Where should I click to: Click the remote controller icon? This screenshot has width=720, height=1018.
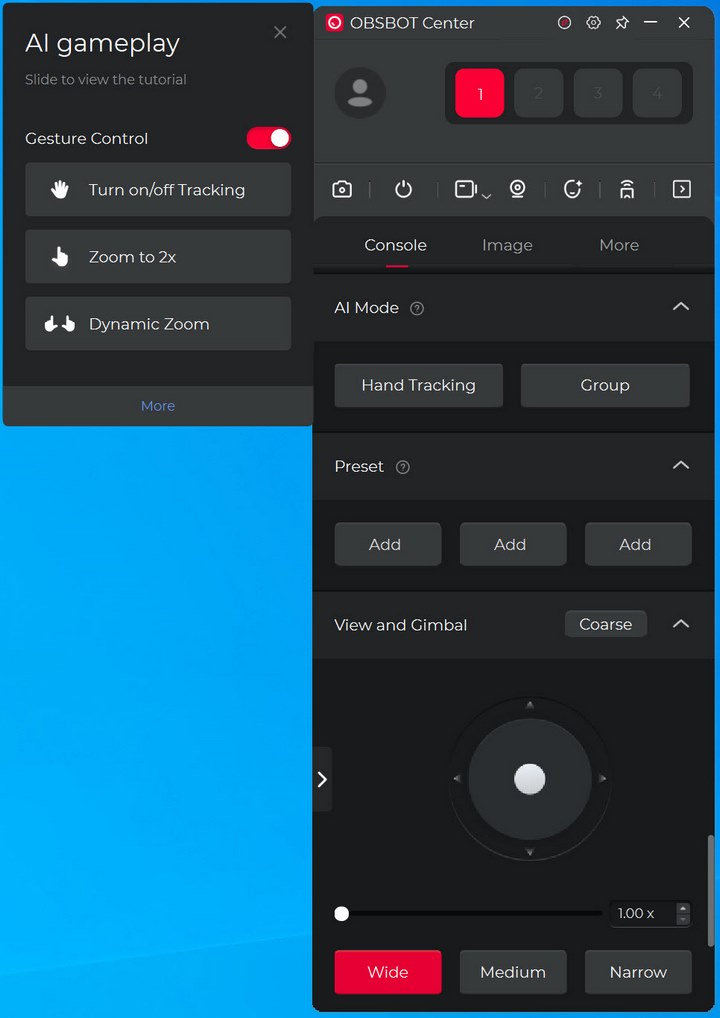(627, 189)
